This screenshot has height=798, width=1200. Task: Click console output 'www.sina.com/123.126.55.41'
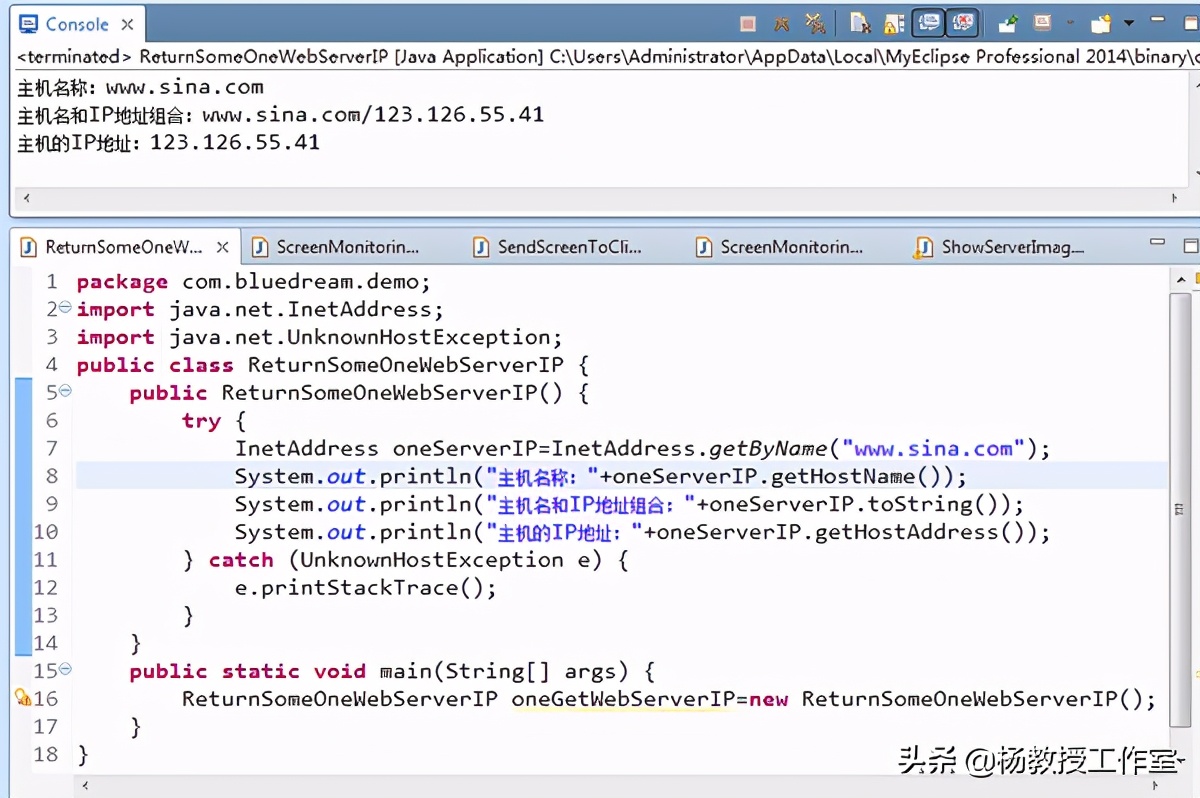373,115
